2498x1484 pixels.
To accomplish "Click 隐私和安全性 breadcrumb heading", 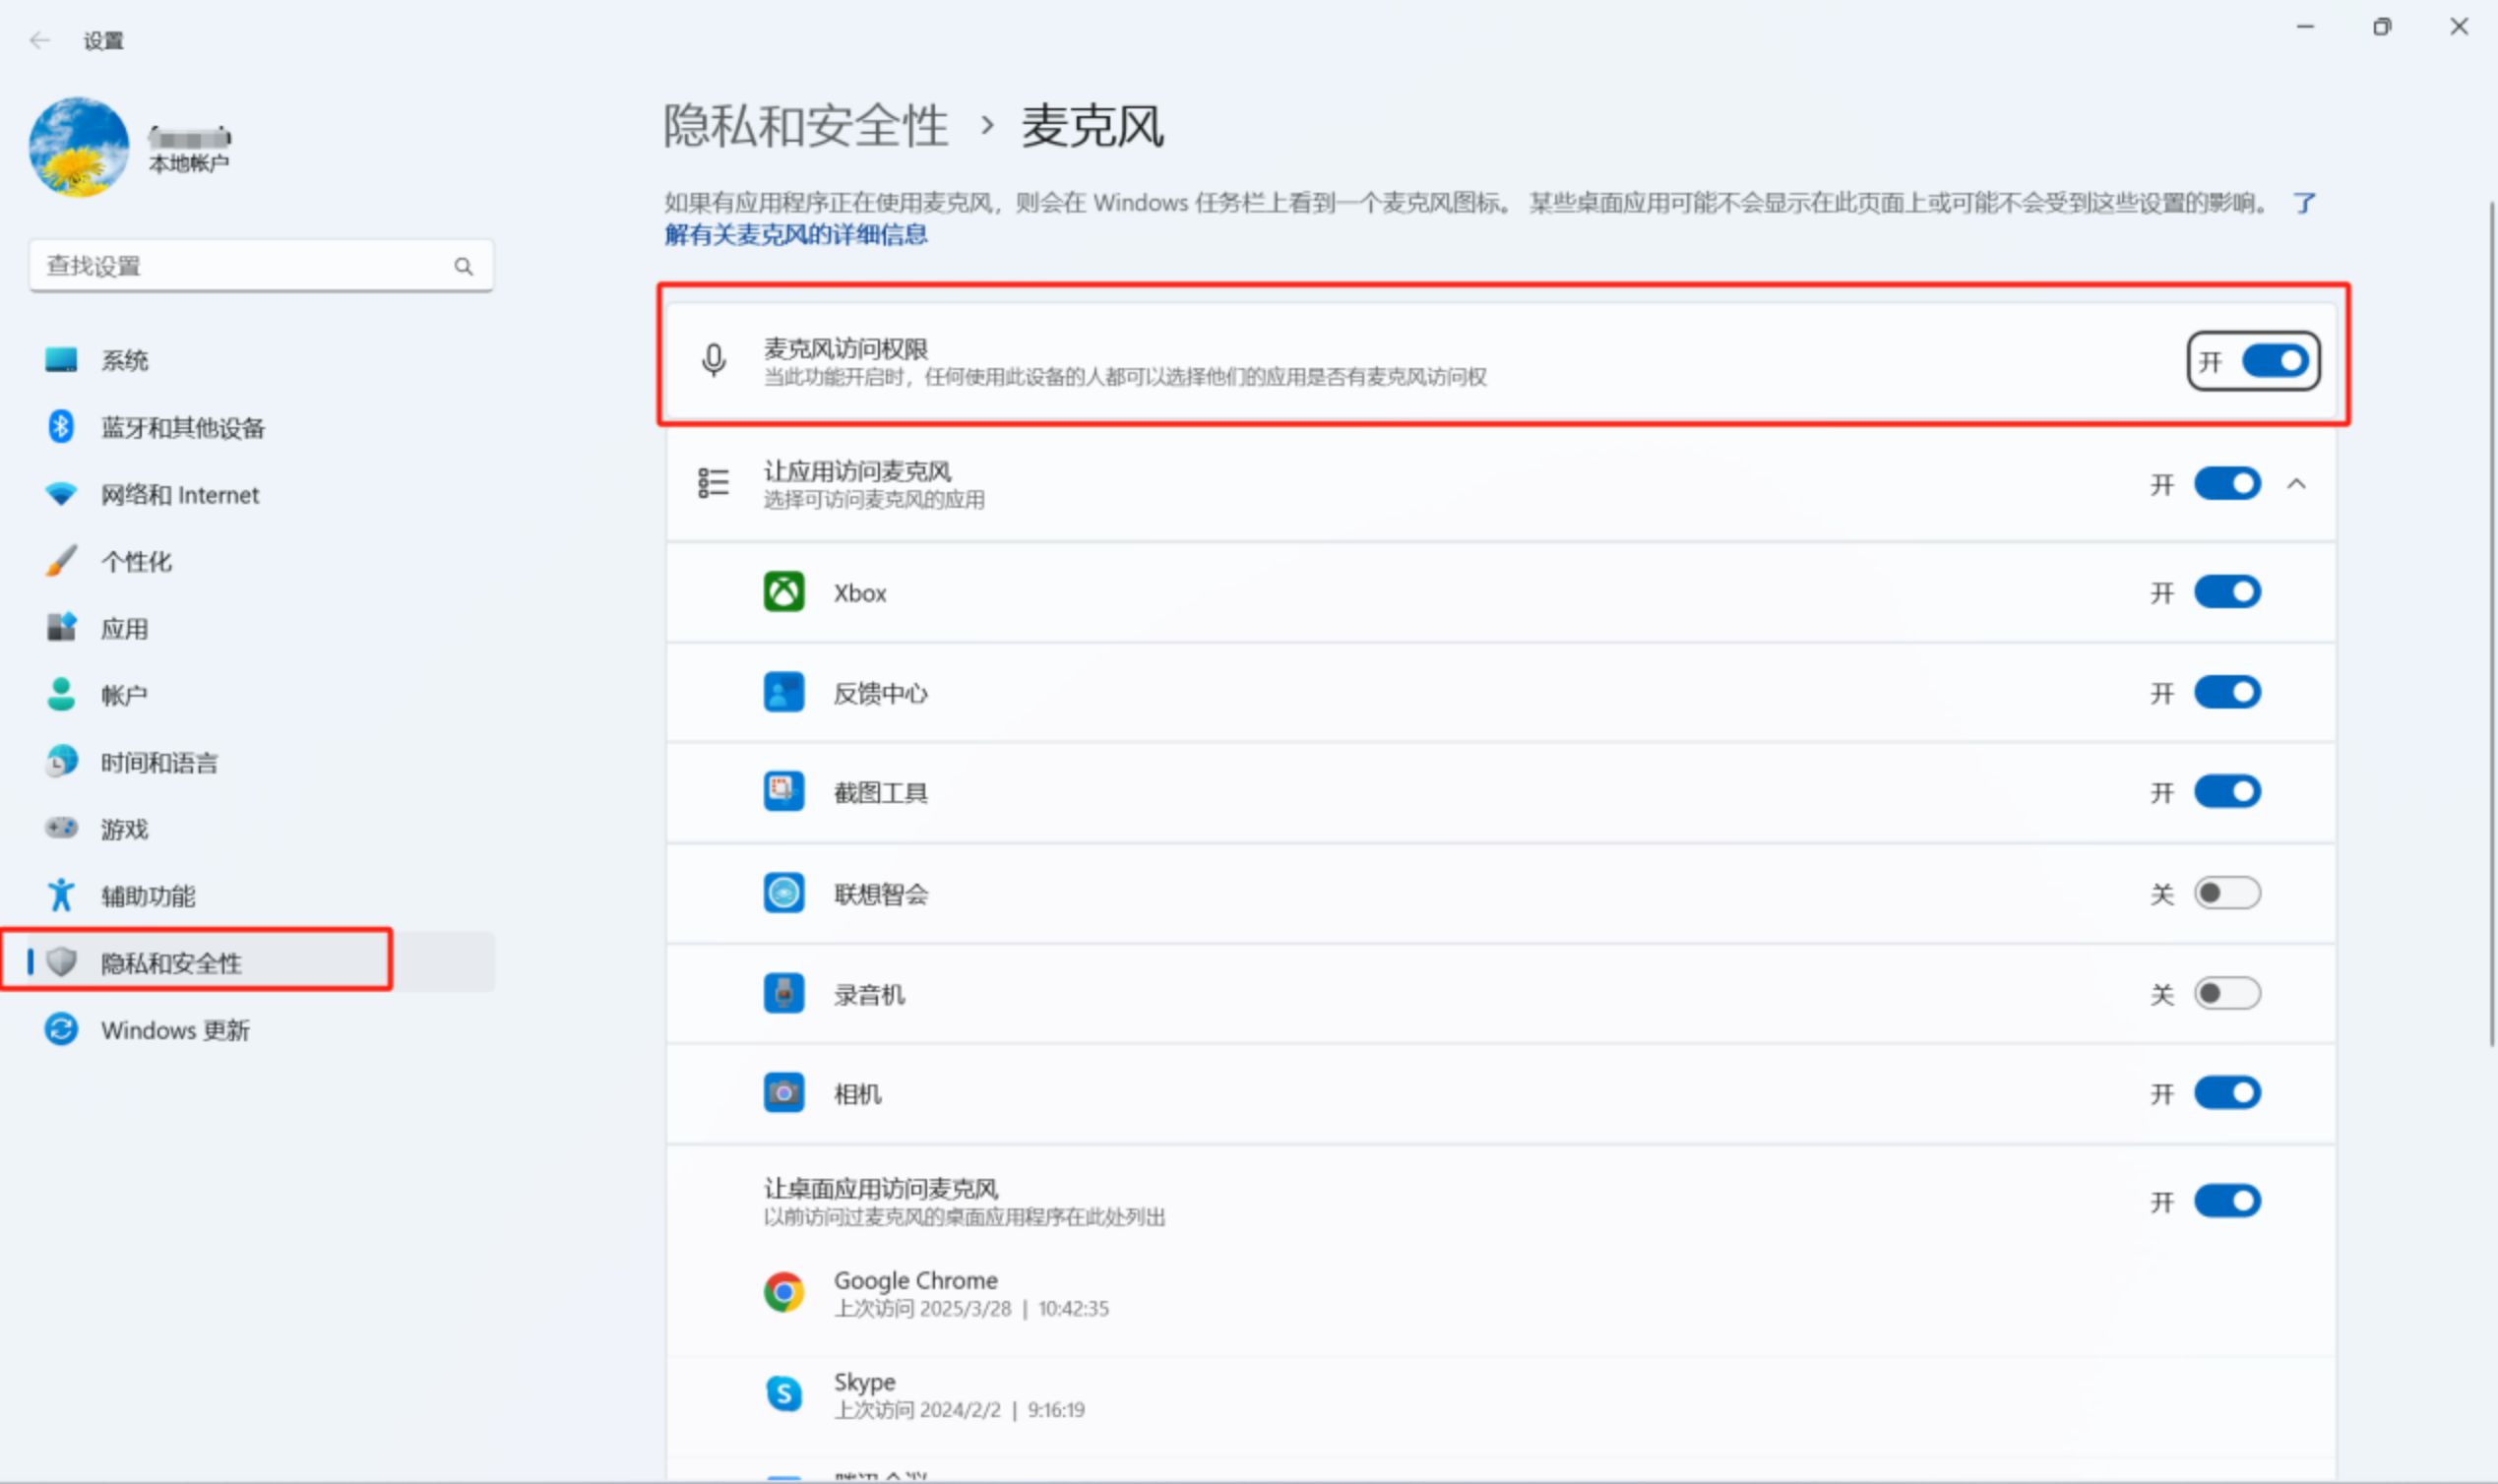I will point(805,127).
